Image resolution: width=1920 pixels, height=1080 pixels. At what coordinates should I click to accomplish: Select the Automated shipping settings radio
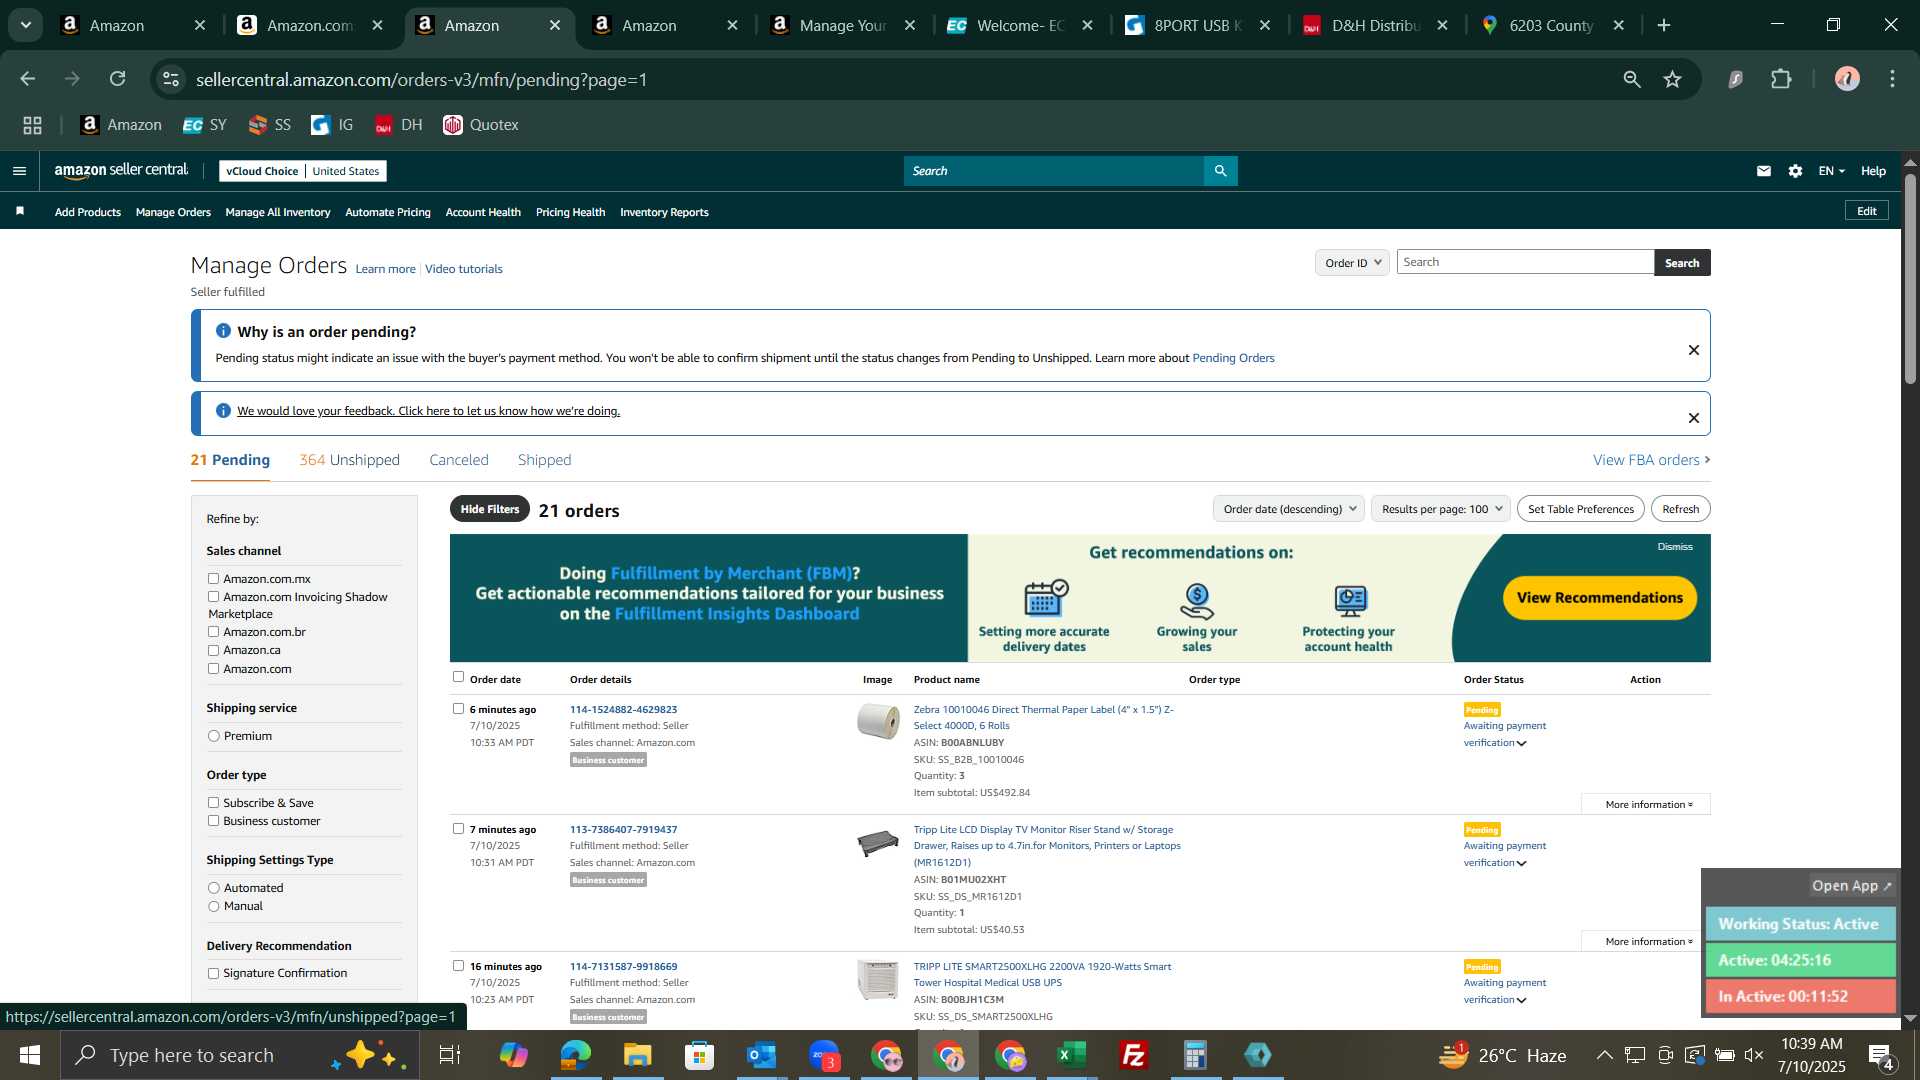[213, 888]
